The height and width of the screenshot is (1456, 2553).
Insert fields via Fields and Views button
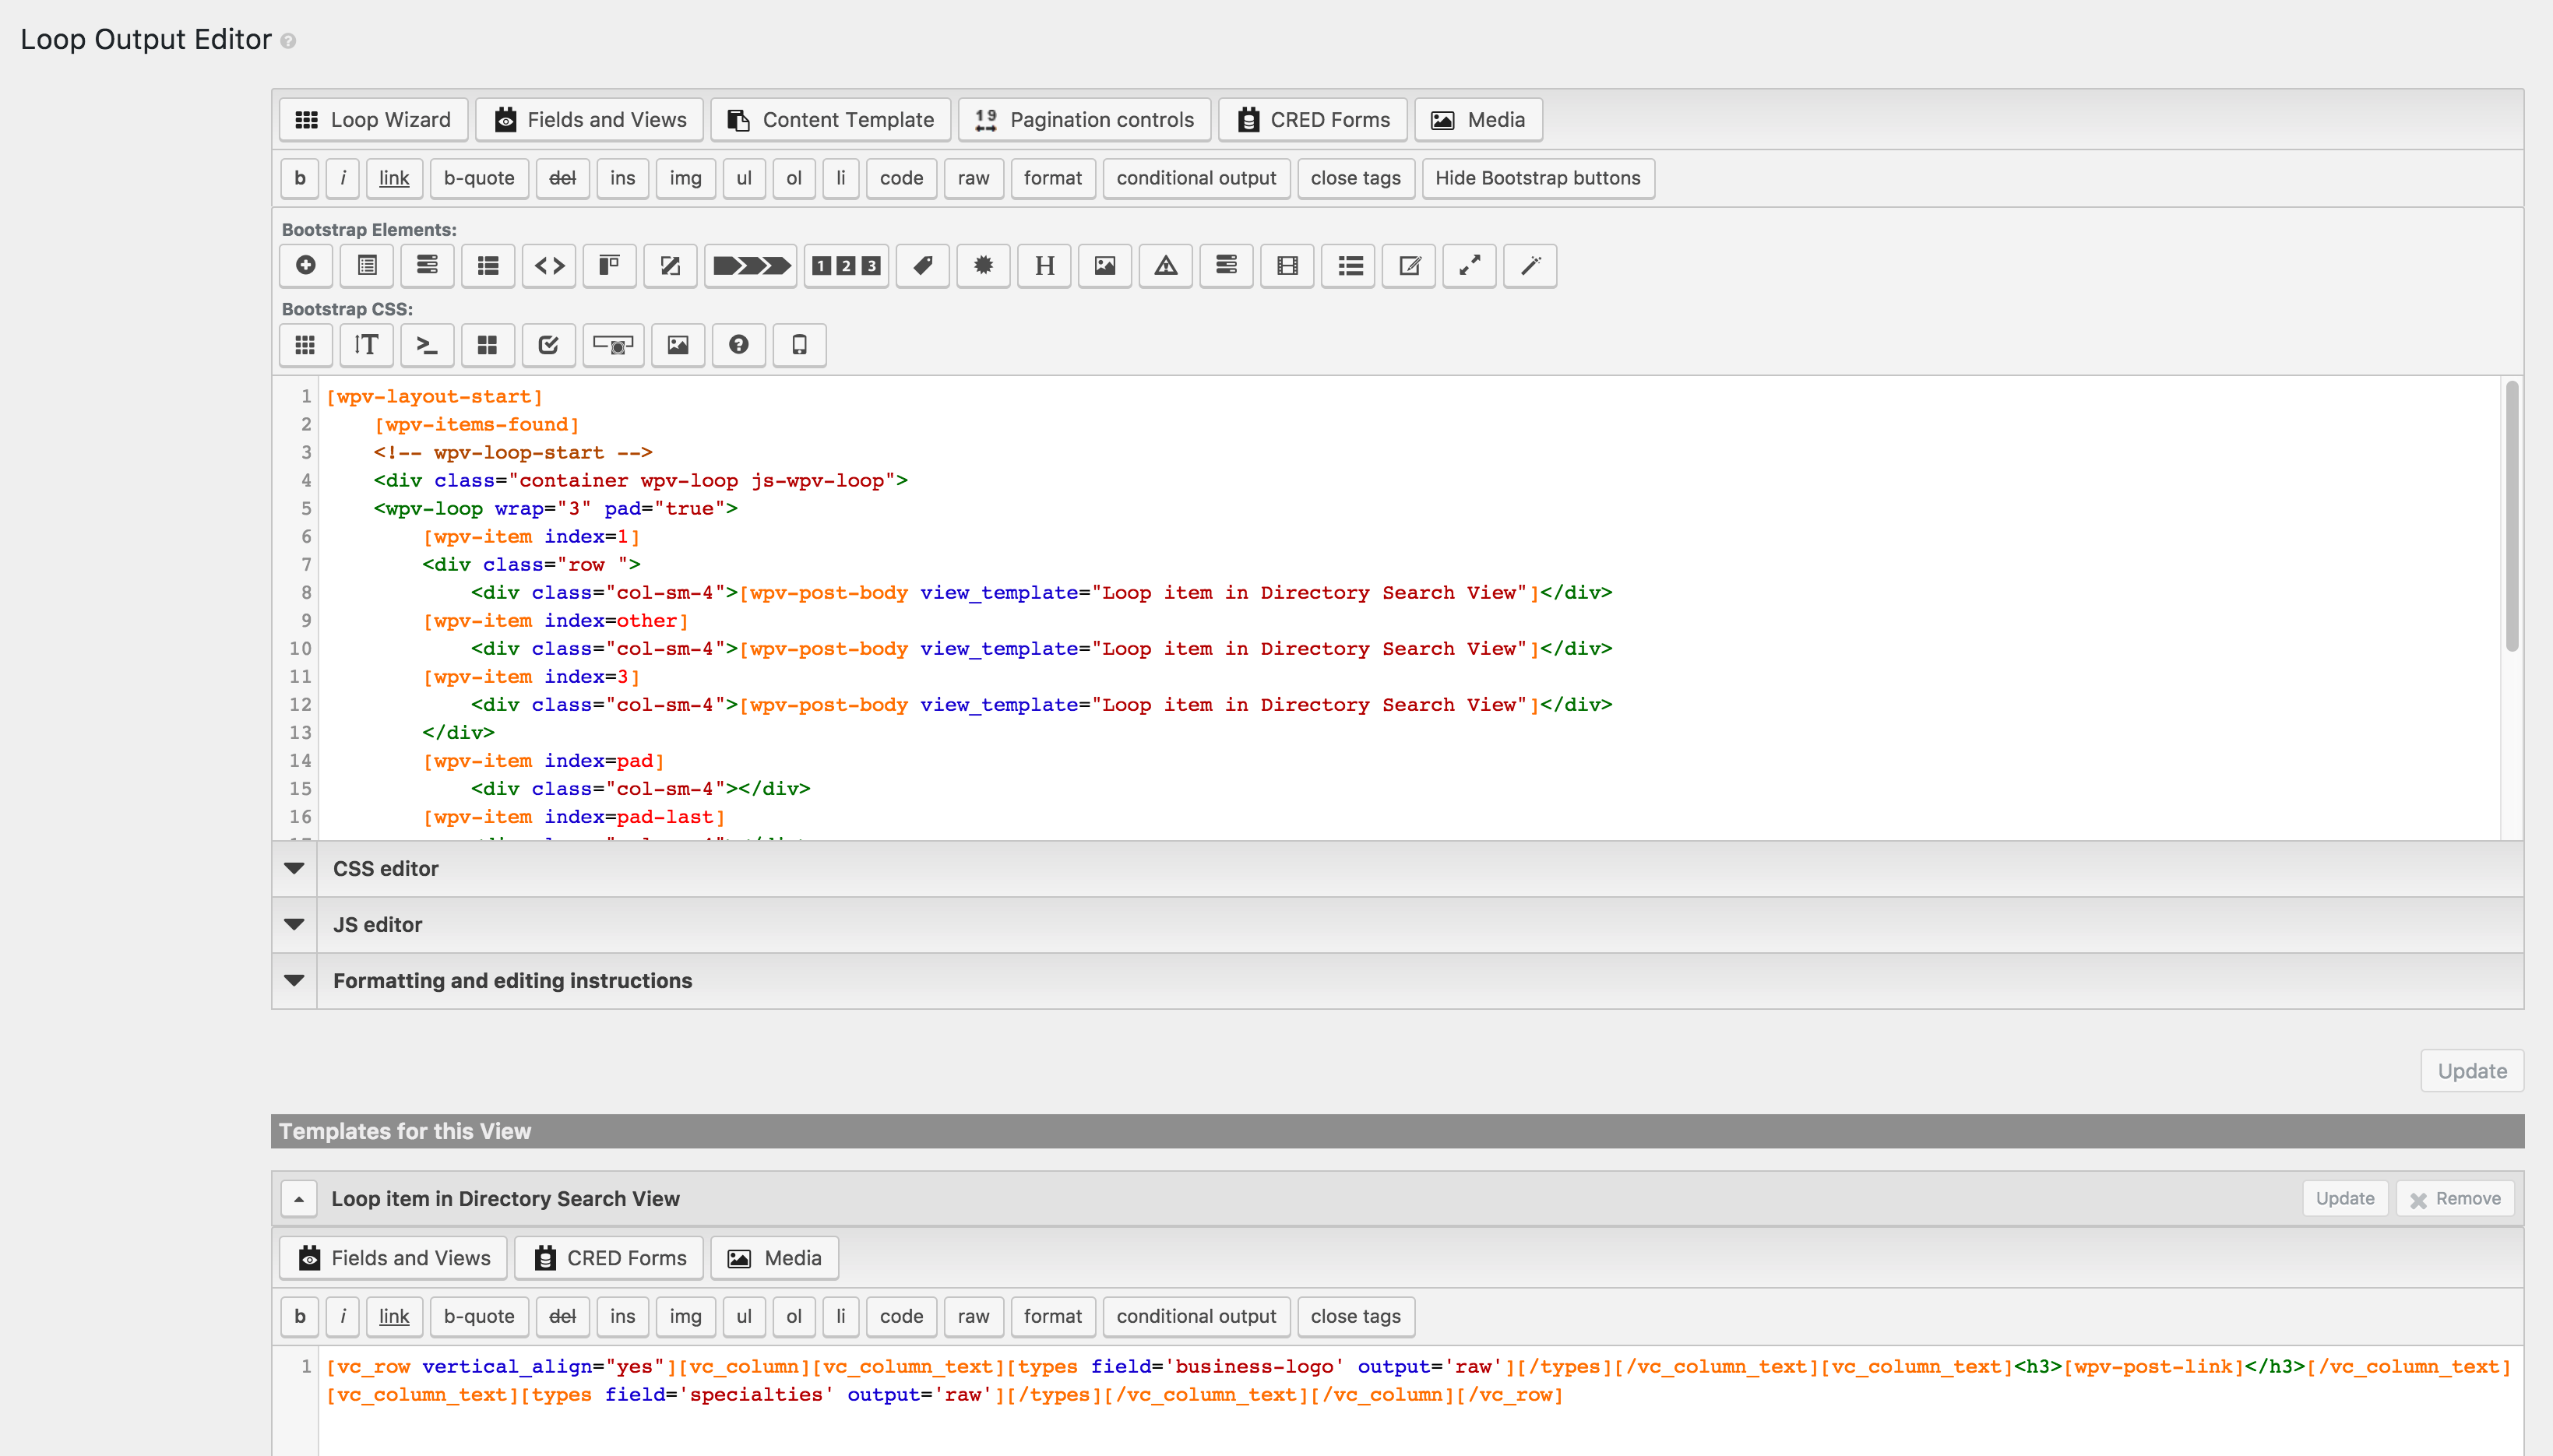589,119
